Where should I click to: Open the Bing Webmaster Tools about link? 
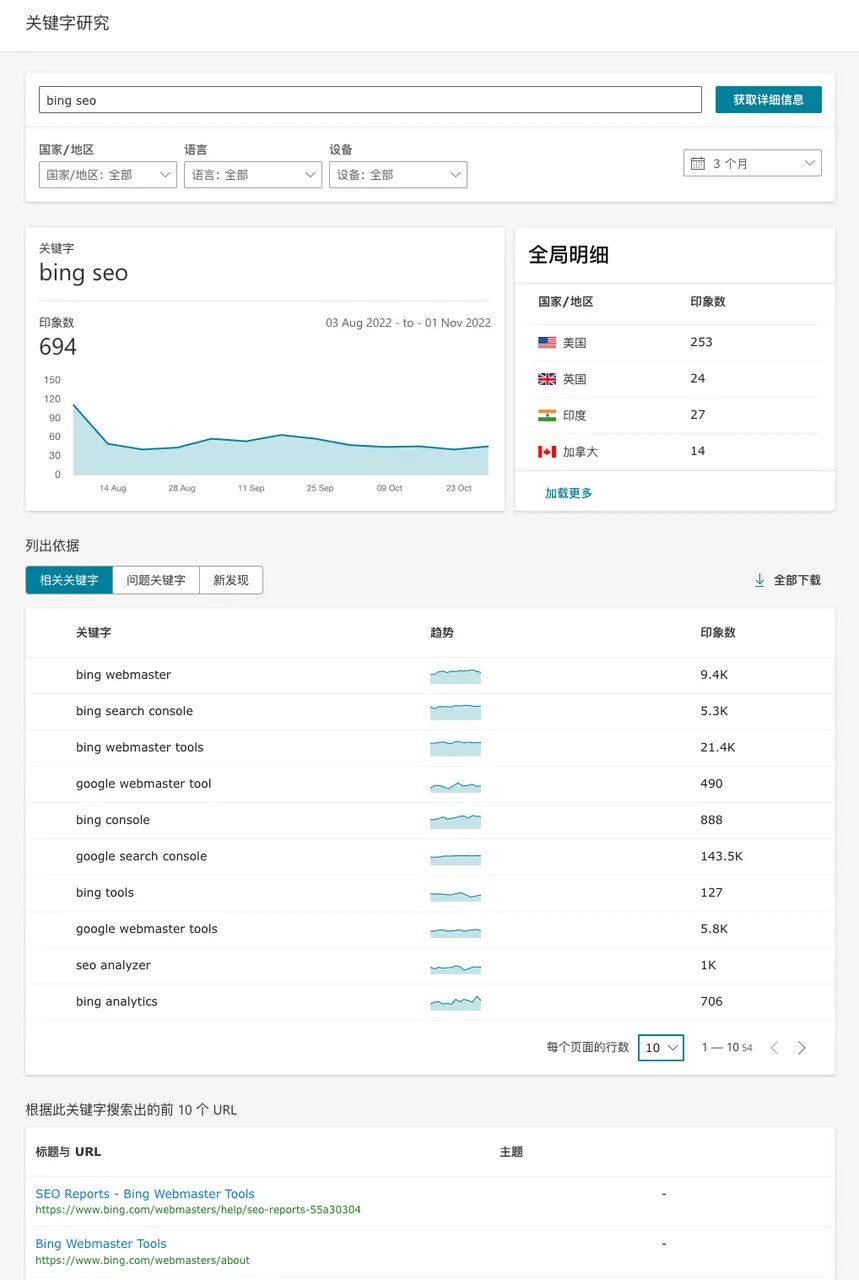tap(101, 1243)
